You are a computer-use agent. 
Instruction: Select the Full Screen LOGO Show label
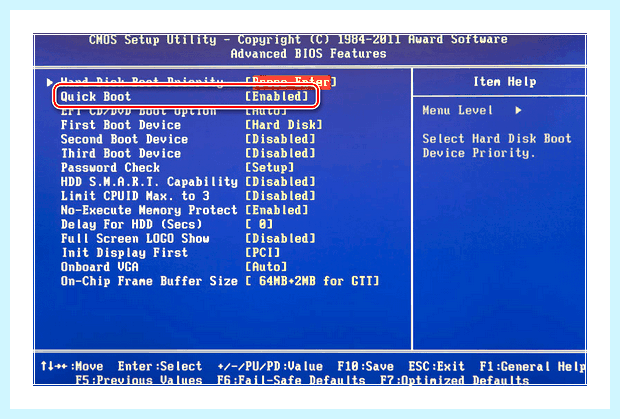(x=135, y=239)
